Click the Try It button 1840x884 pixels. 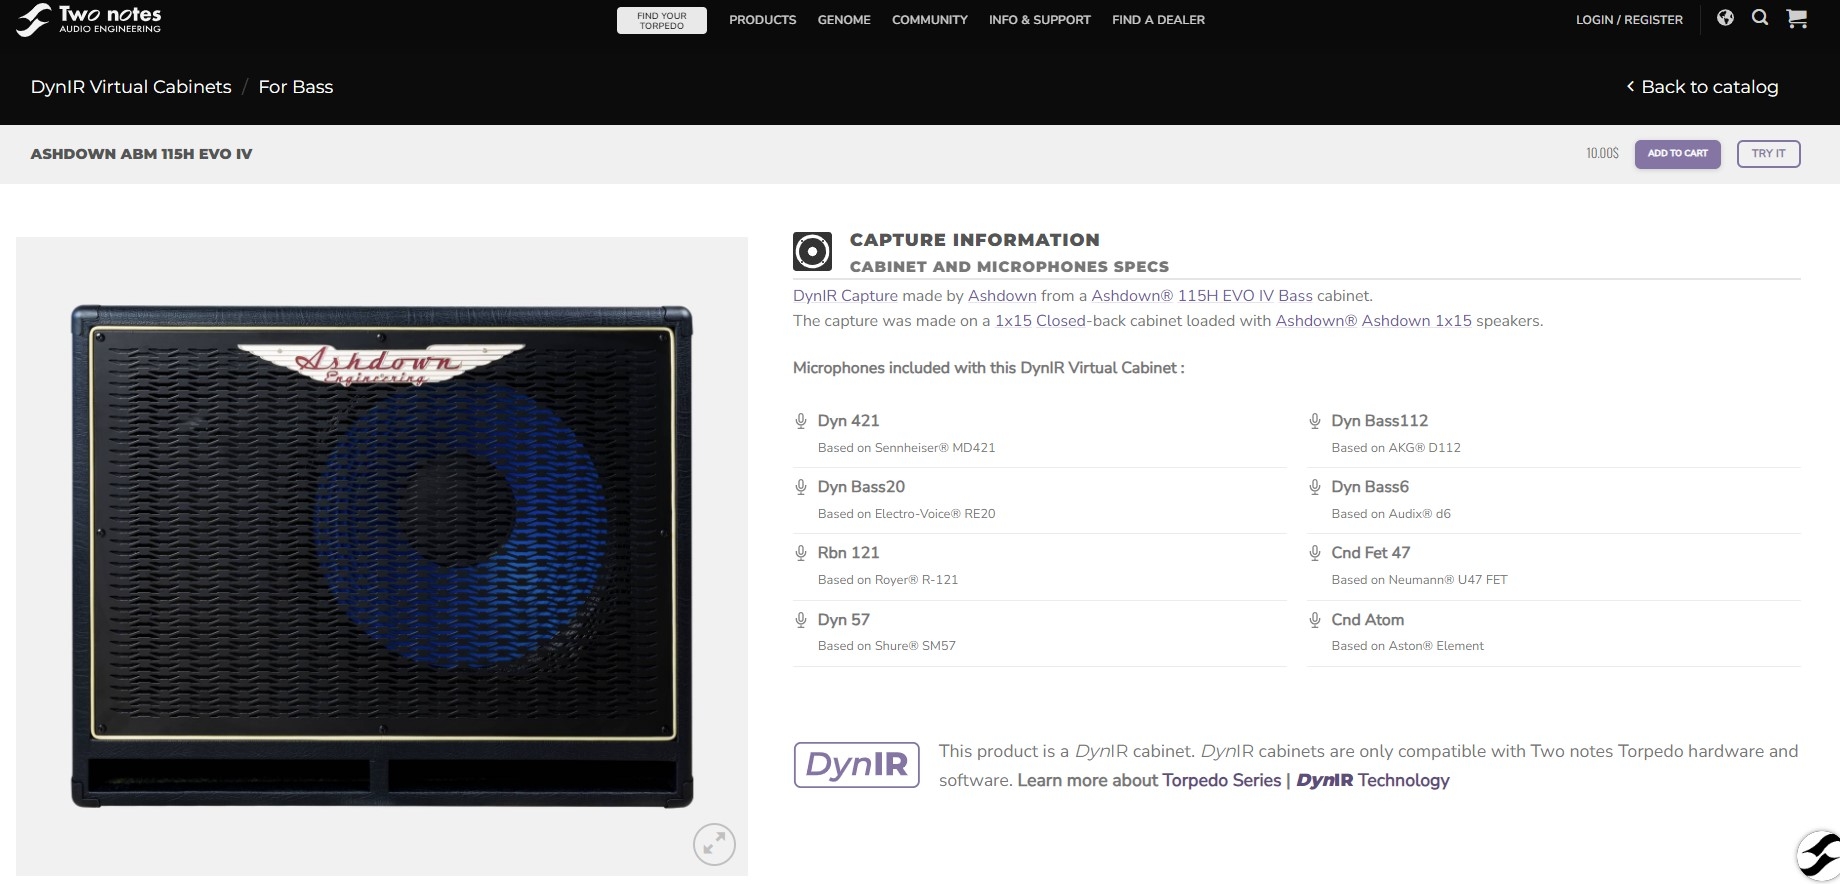(x=1768, y=154)
